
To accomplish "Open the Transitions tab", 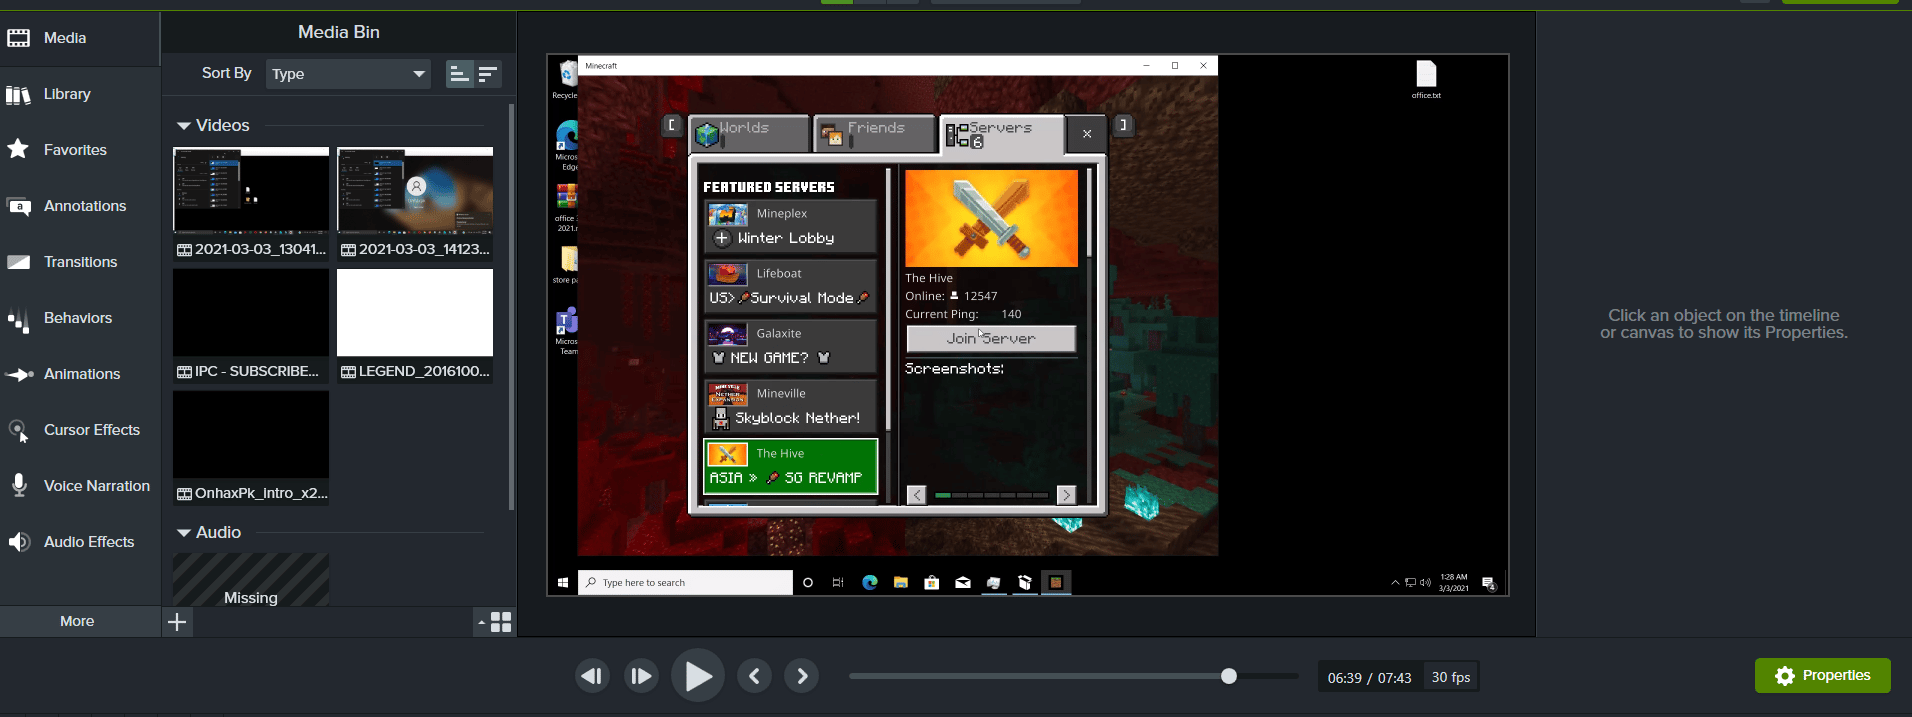I will pos(79,262).
